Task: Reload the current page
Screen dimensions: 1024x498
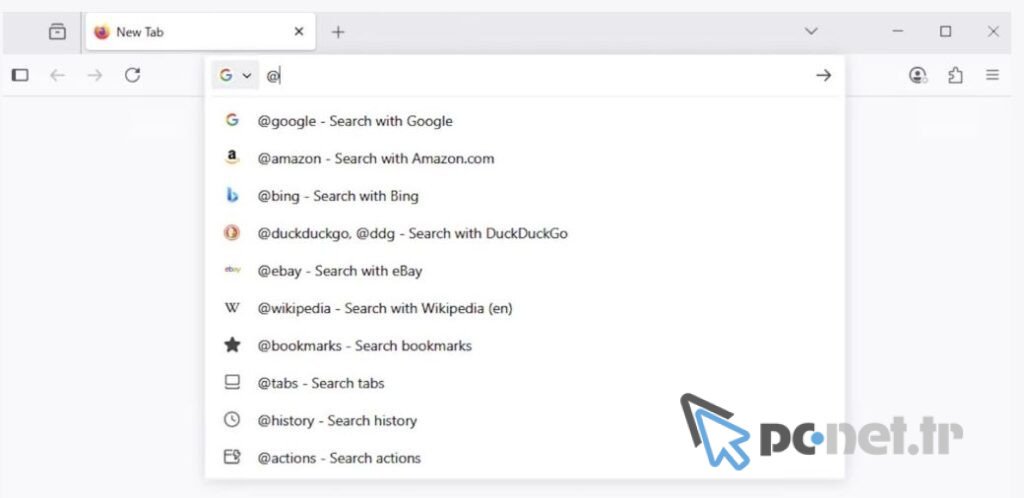Action: (133, 75)
